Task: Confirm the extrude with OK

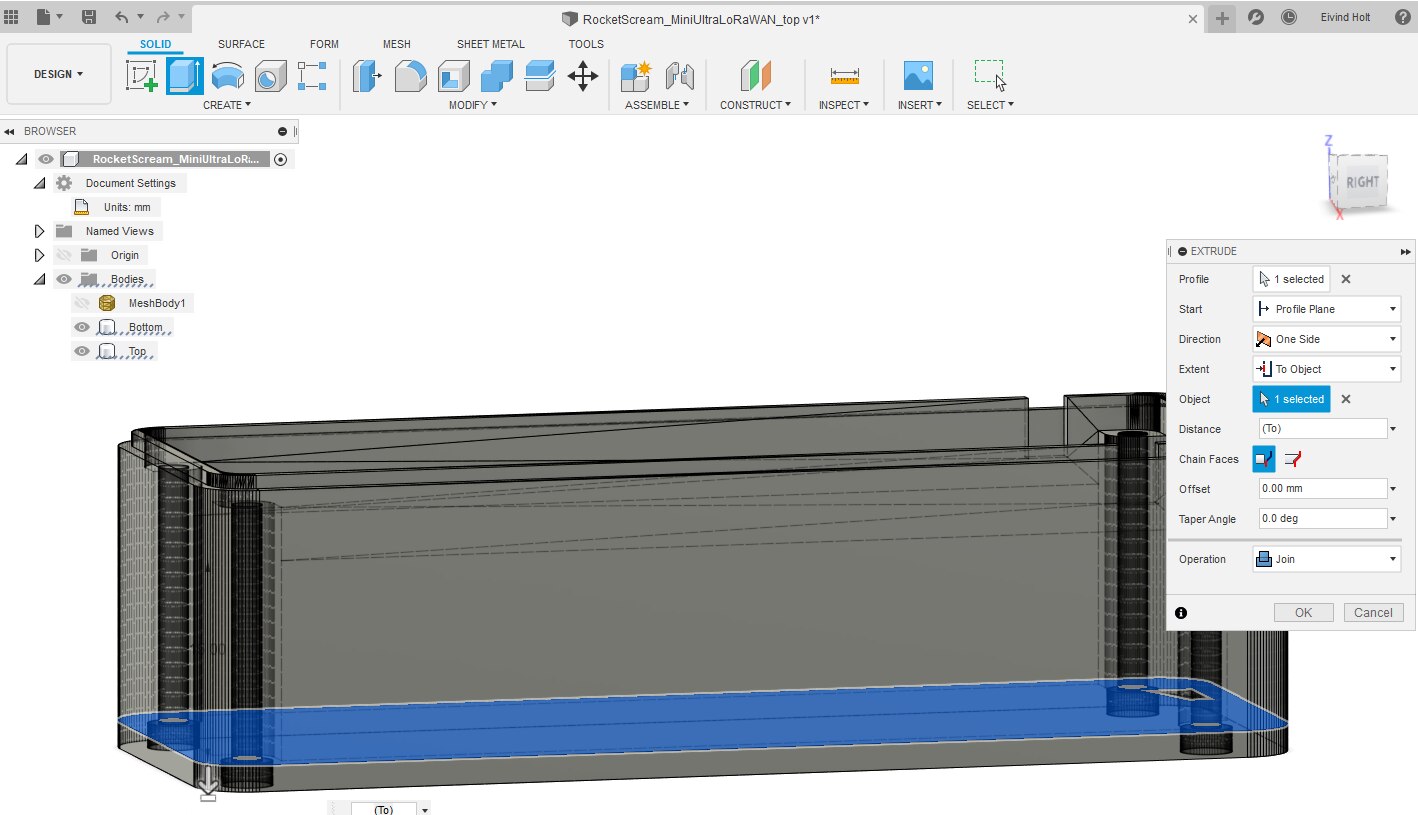Action: (x=1303, y=613)
